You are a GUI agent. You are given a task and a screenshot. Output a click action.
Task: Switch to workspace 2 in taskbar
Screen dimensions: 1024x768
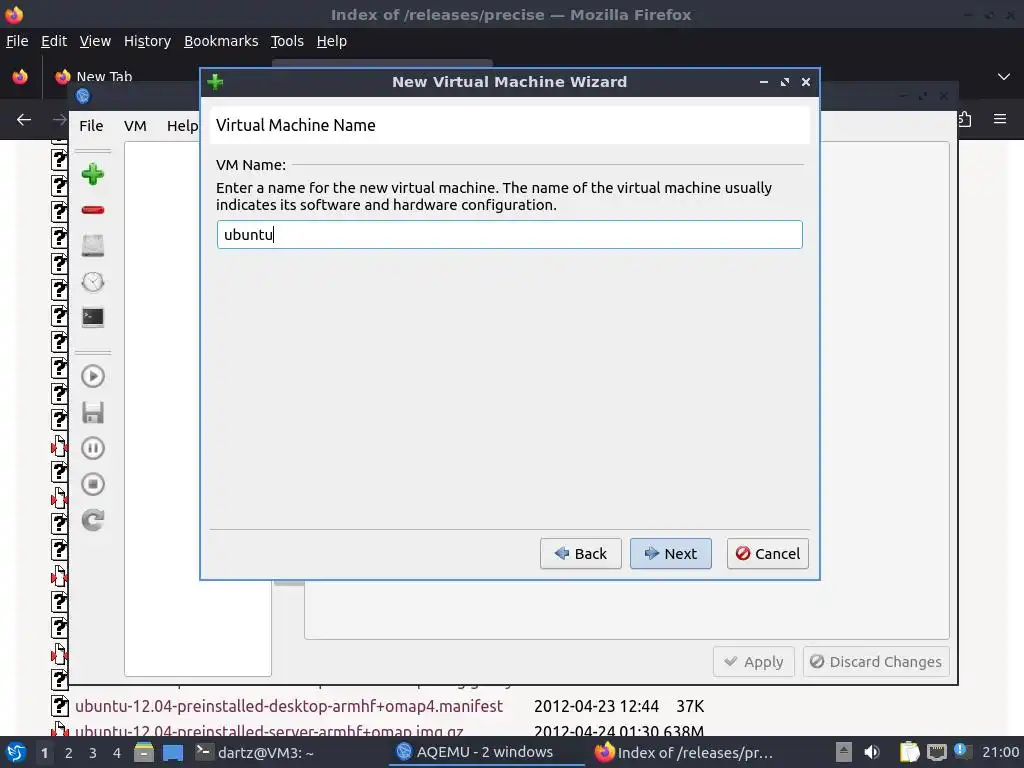click(x=69, y=753)
